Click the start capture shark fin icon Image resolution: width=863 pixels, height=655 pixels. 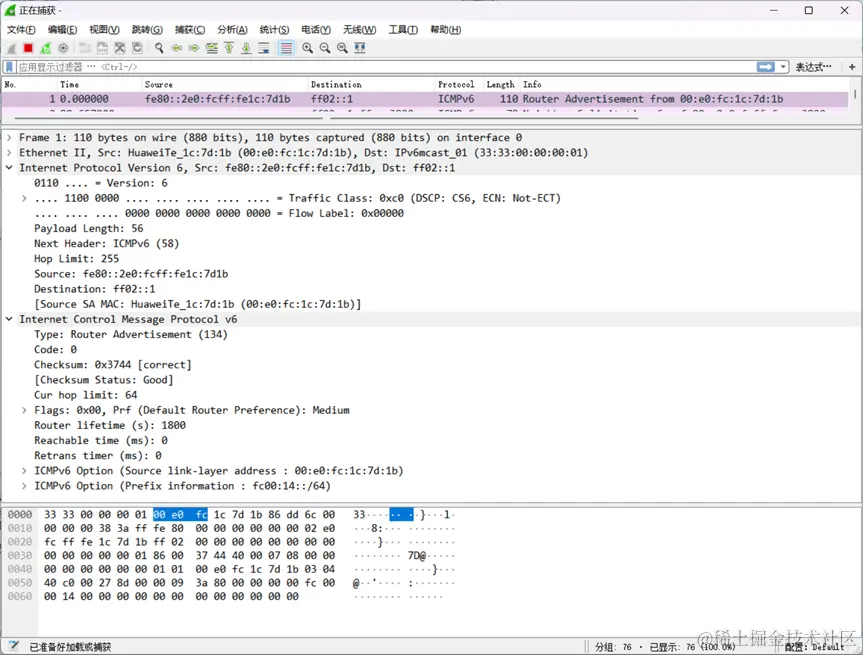pyautogui.click(x=11, y=48)
